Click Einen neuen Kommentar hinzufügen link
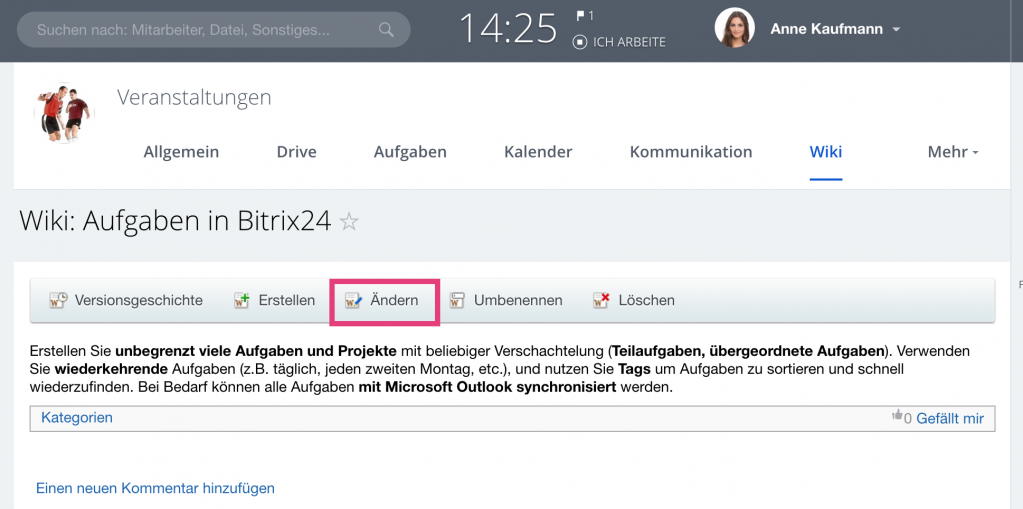Image resolution: width=1023 pixels, height=509 pixels. (155, 488)
